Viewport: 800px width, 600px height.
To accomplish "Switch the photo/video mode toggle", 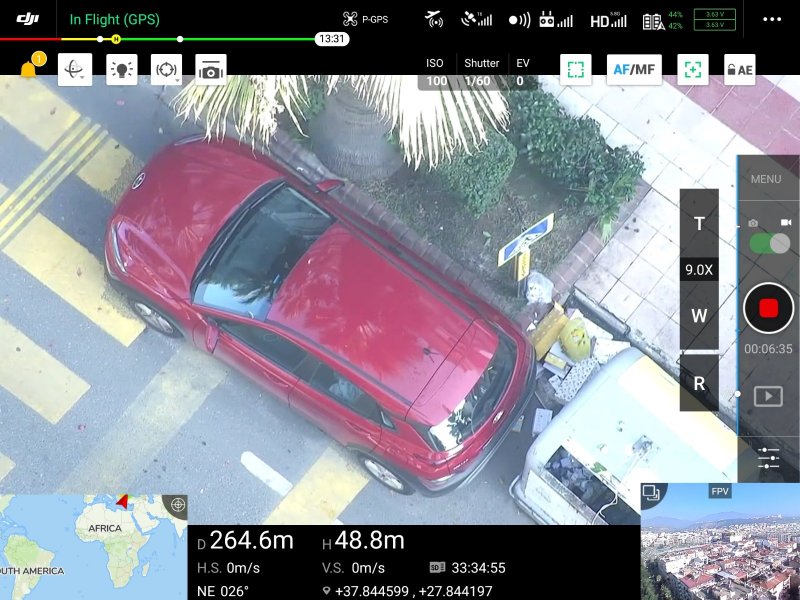I will tap(769, 243).
